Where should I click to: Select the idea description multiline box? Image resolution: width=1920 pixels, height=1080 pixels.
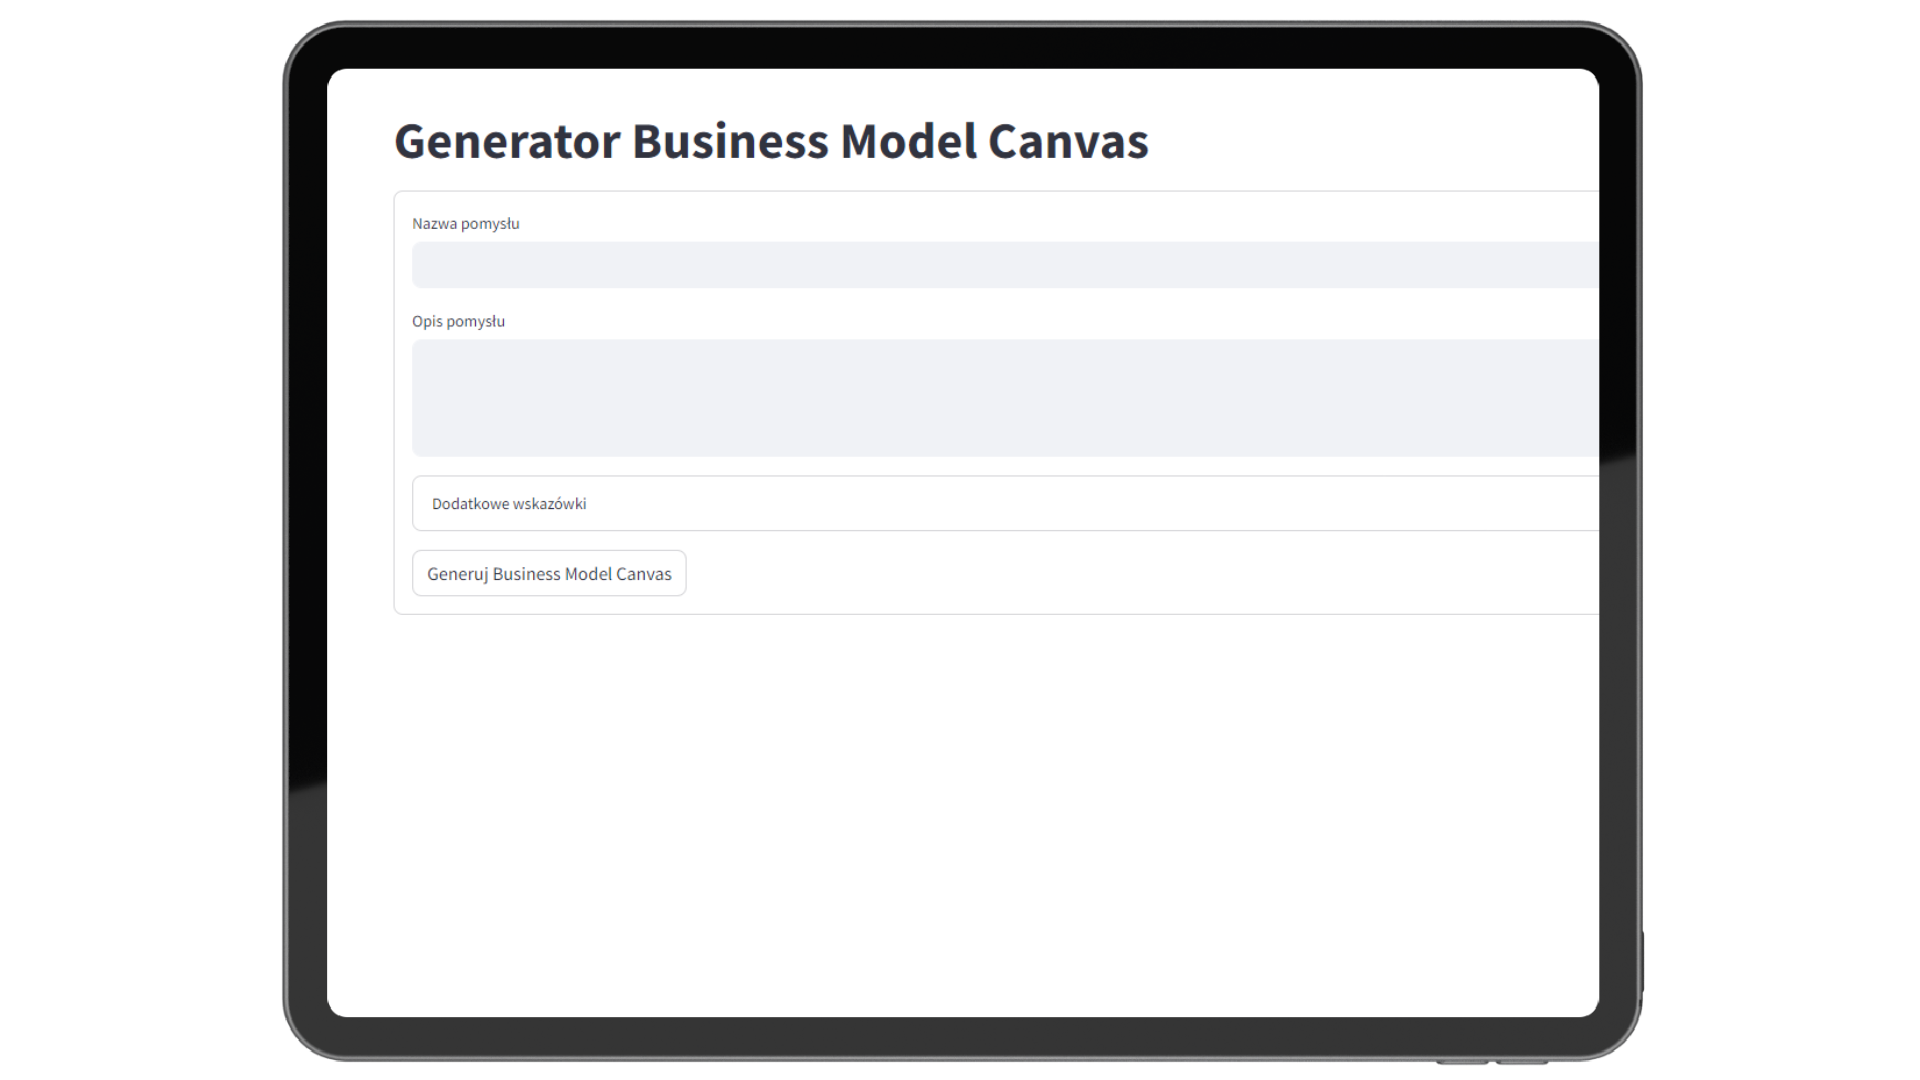[1000, 397]
